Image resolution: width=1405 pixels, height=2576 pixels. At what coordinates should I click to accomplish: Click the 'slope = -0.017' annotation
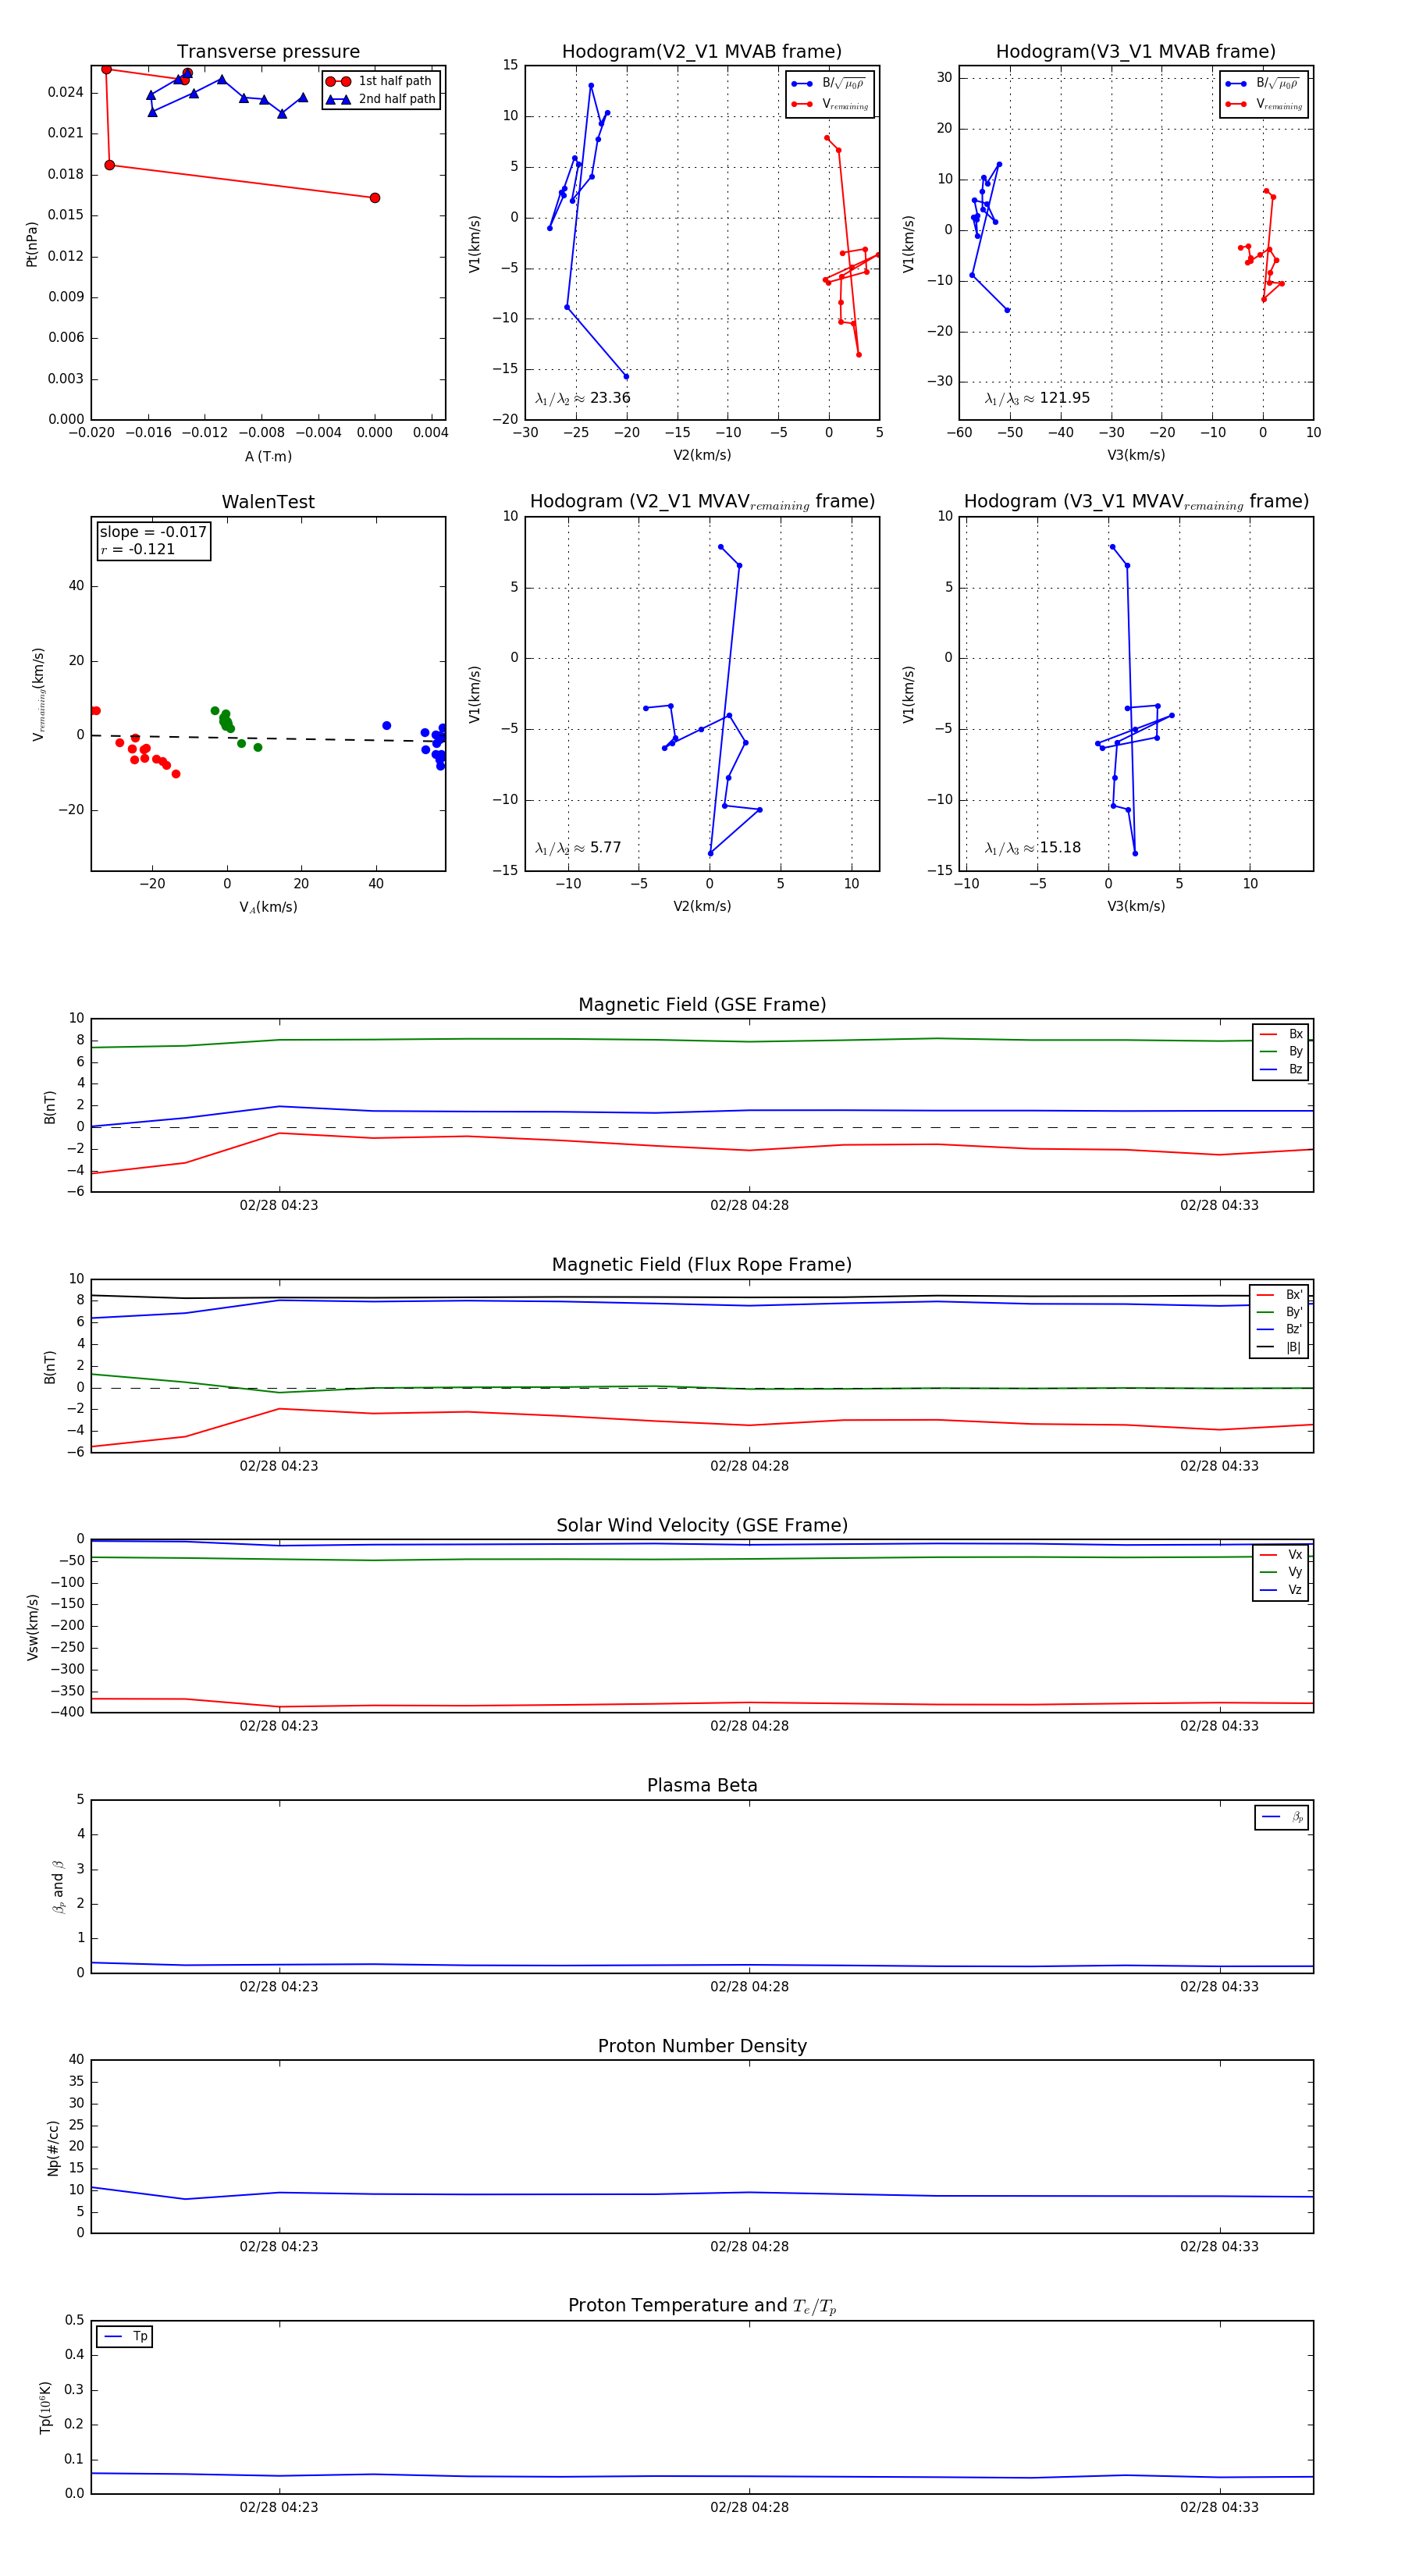click(153, 532)
